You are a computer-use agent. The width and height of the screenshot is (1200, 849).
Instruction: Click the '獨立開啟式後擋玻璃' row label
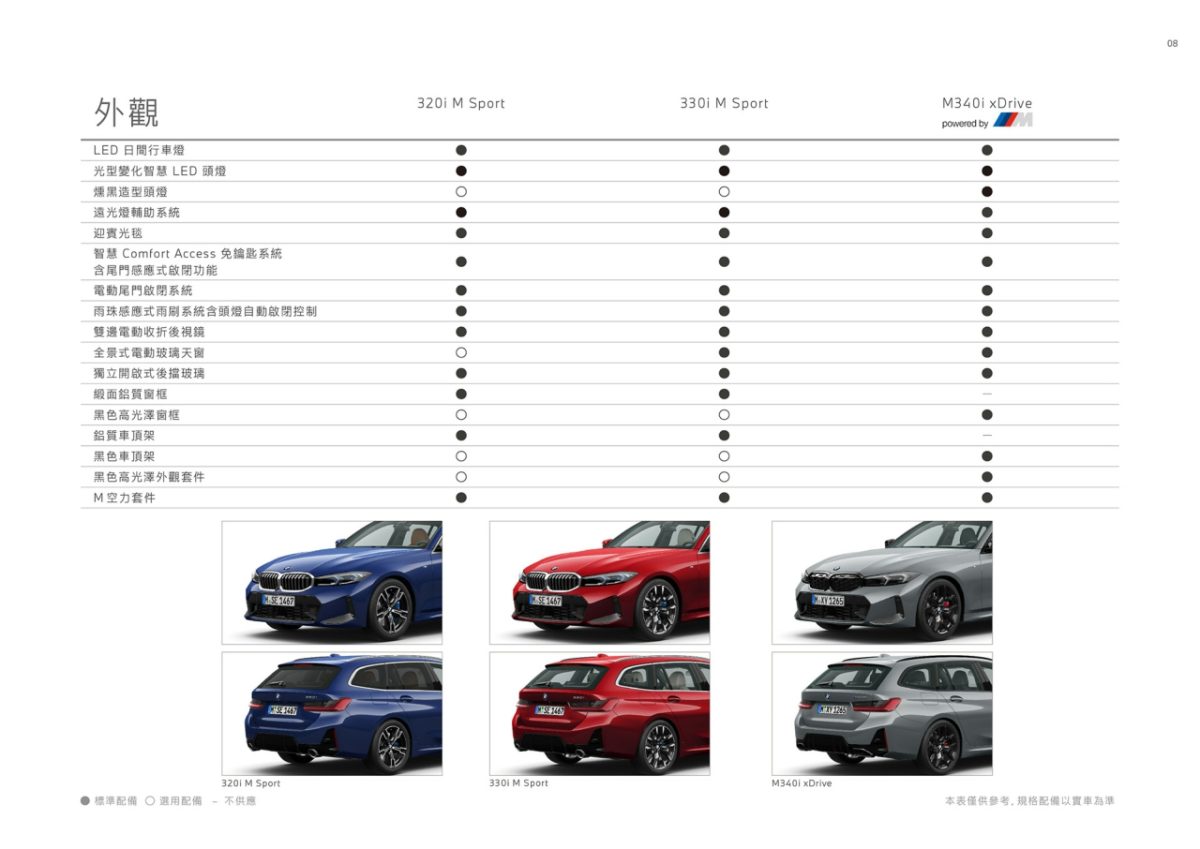149,373
